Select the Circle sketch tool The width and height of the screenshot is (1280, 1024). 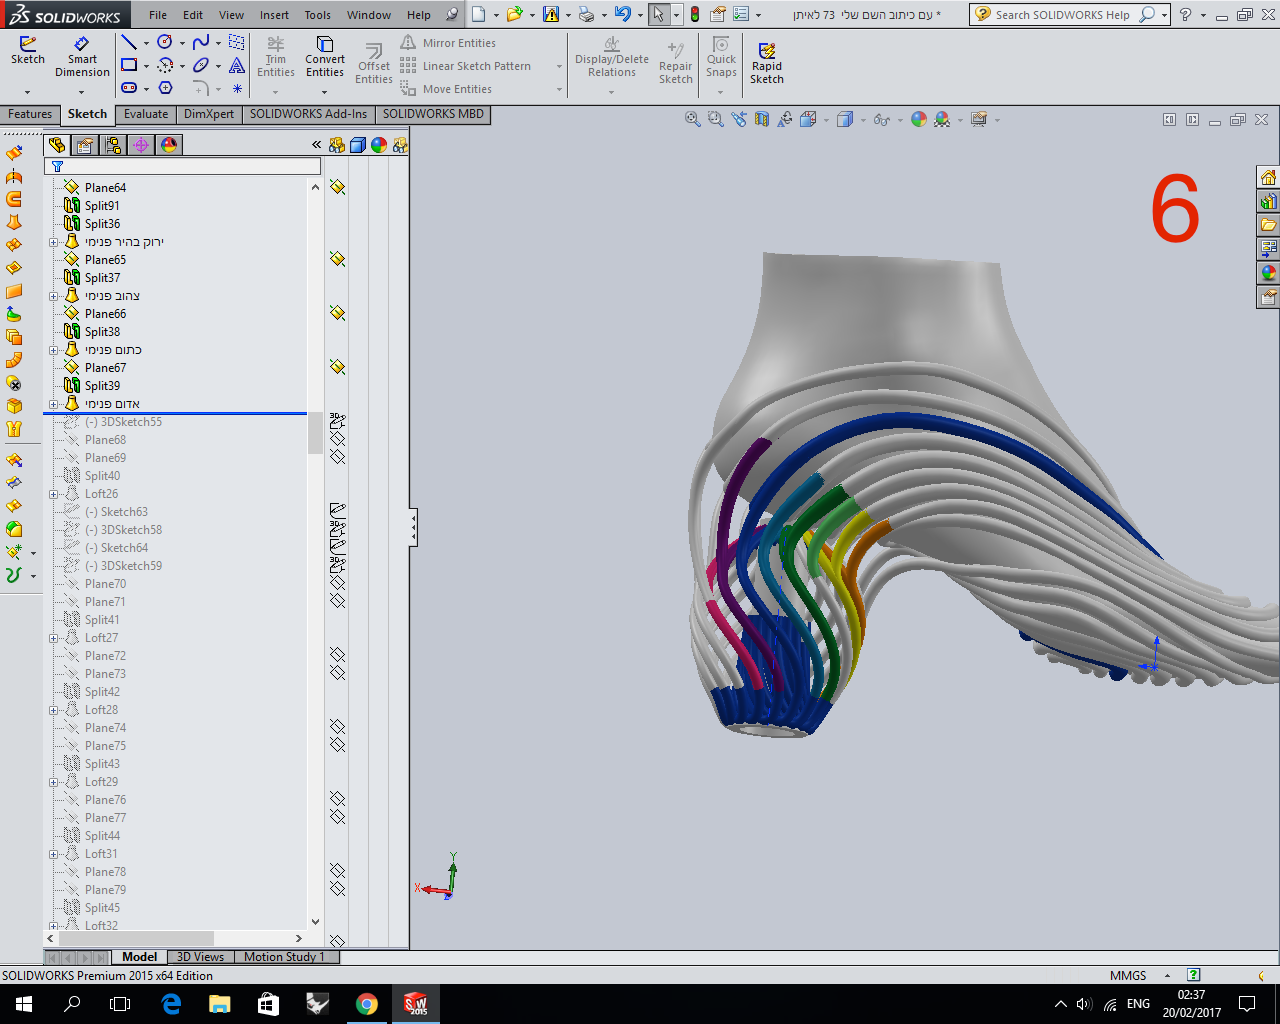coord(165,42)
